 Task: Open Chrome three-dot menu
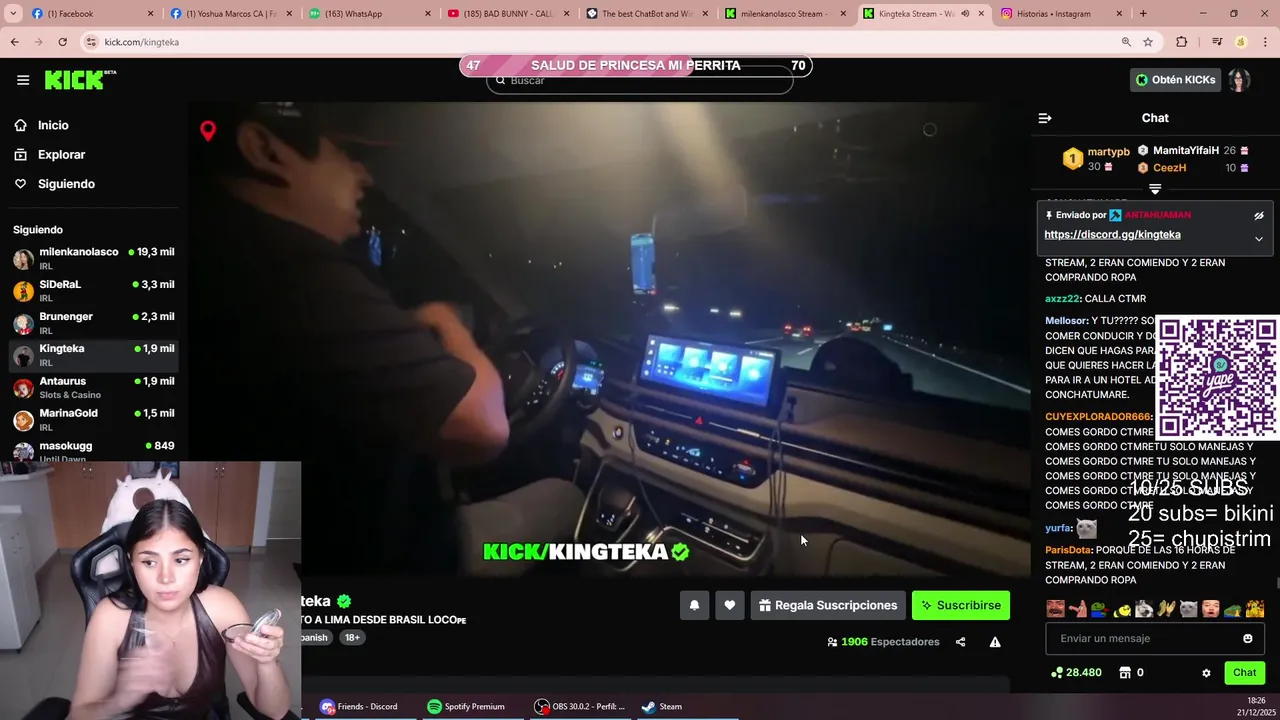pos(1265,42)
